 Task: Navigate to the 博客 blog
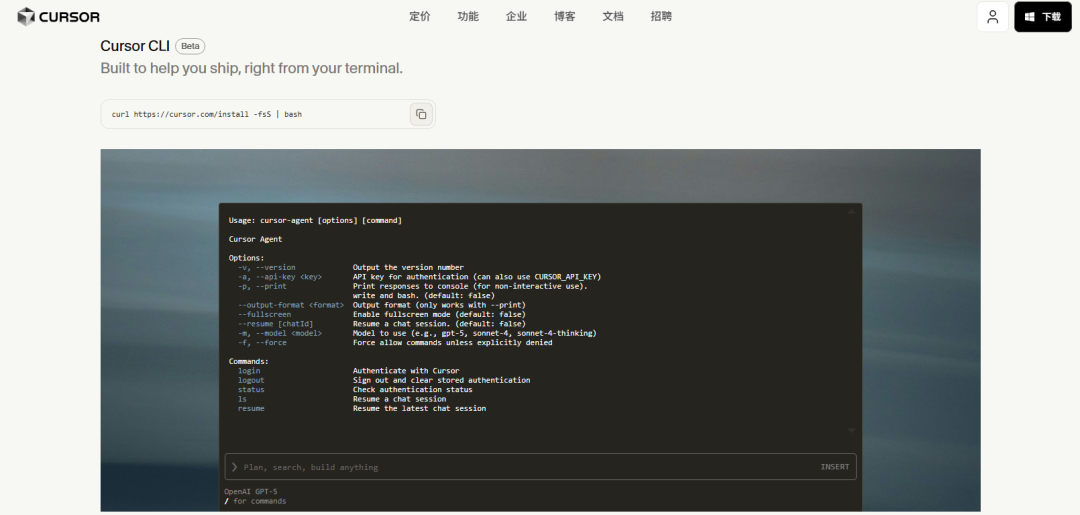click(x=565, y=17)
